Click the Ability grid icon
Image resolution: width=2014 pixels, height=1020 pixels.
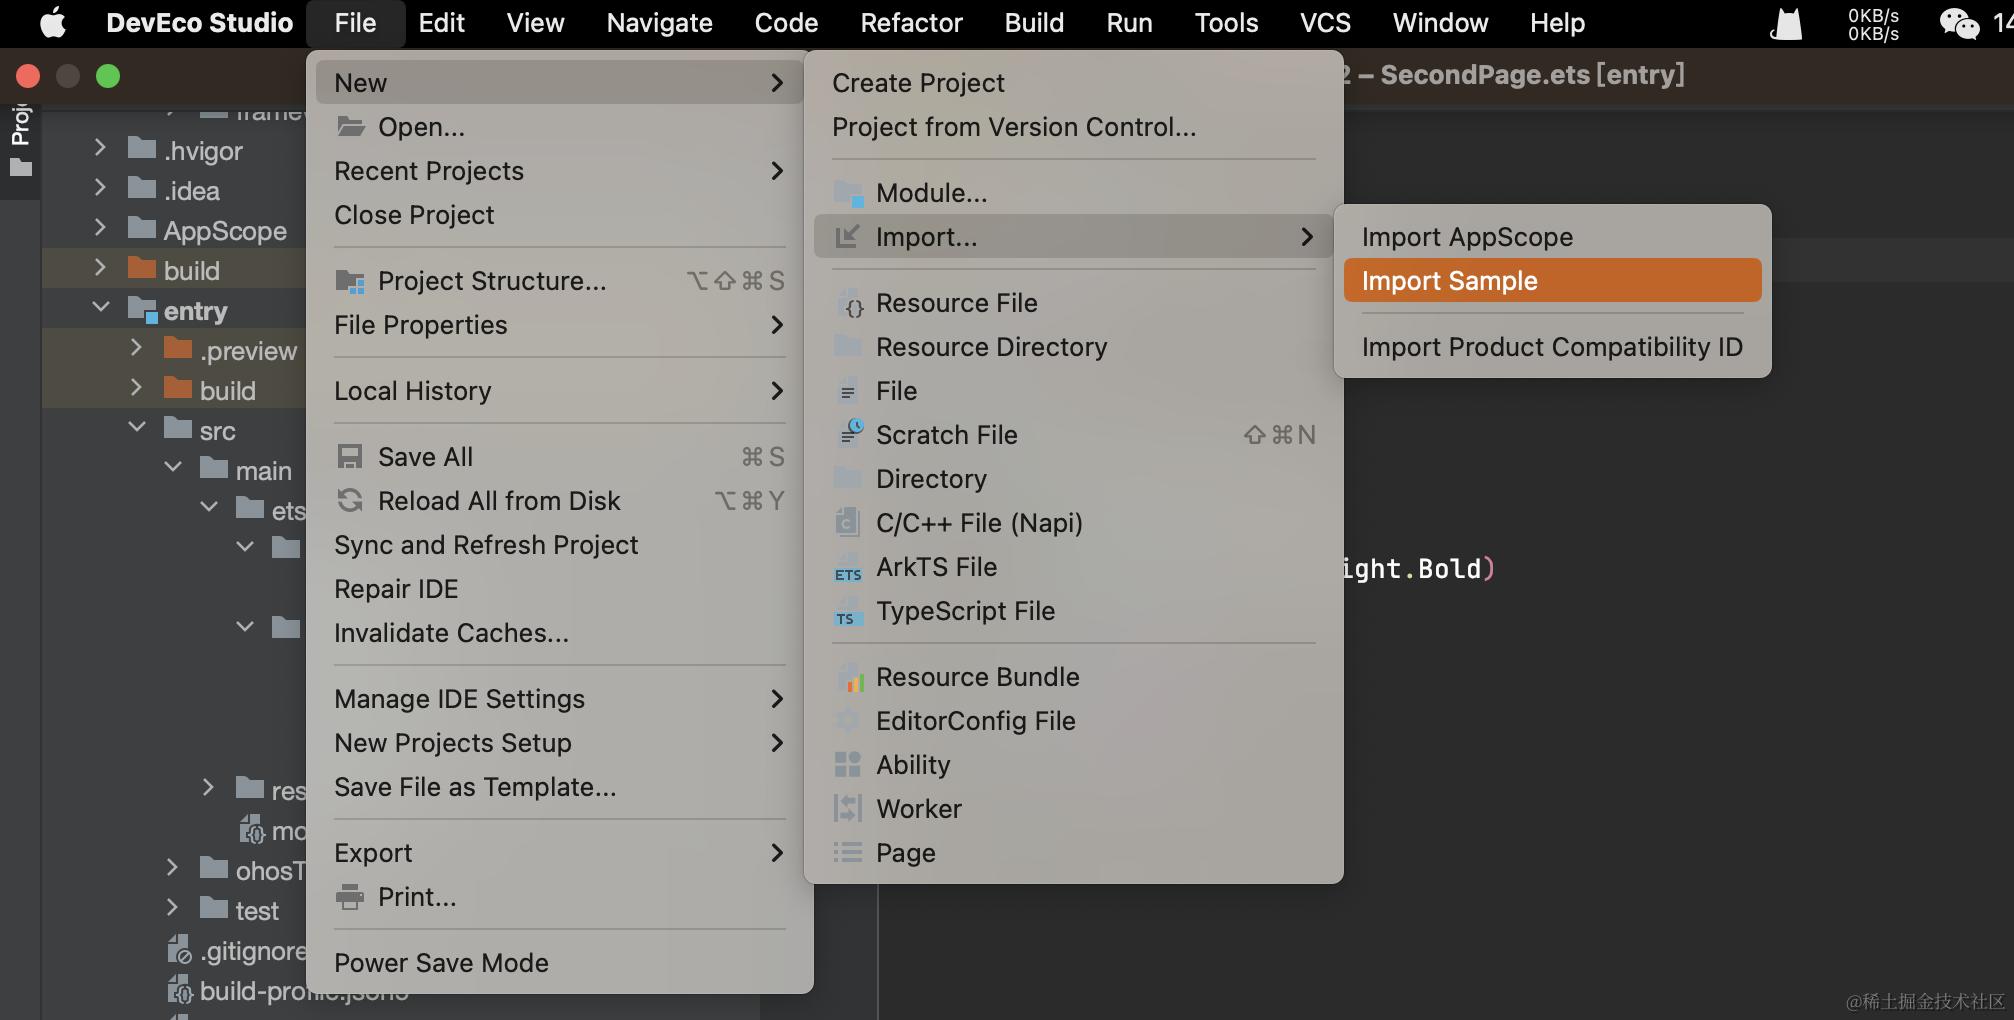pyautogui.click(x=848, y=765)
